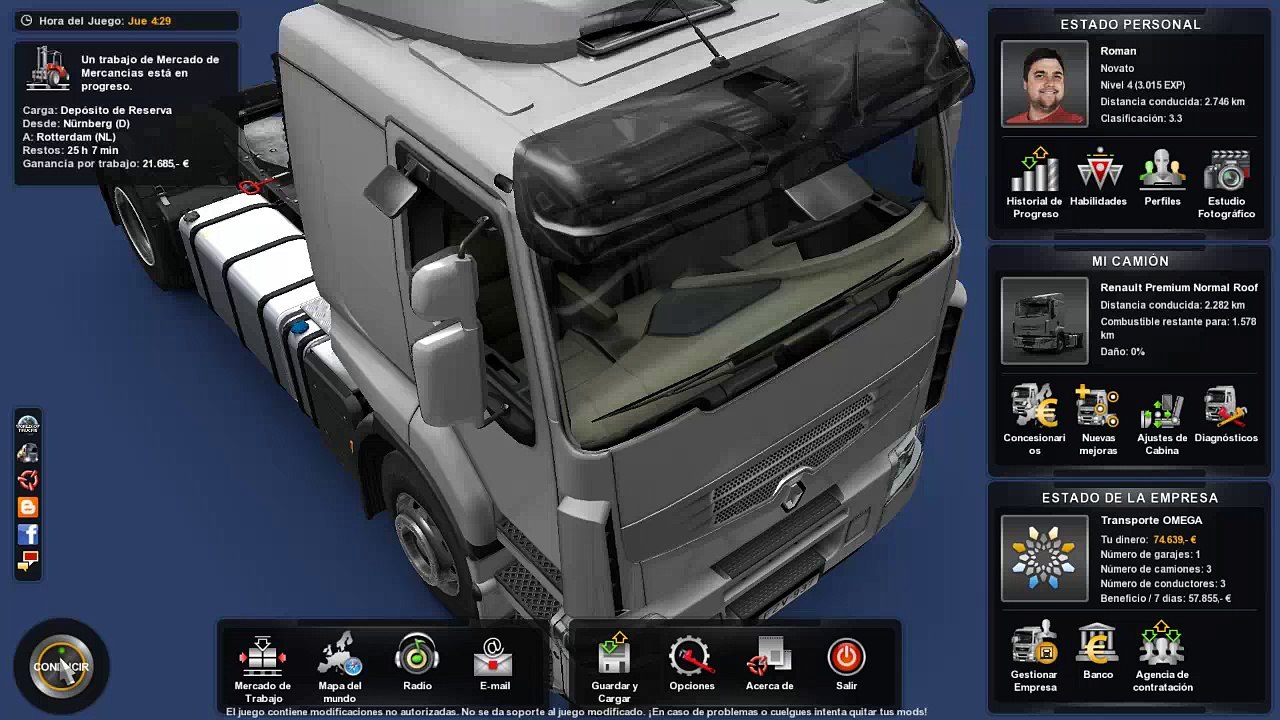
Task: Click the 'A: Rotterdam (NL)' destination text
Action: pos(69,137)
